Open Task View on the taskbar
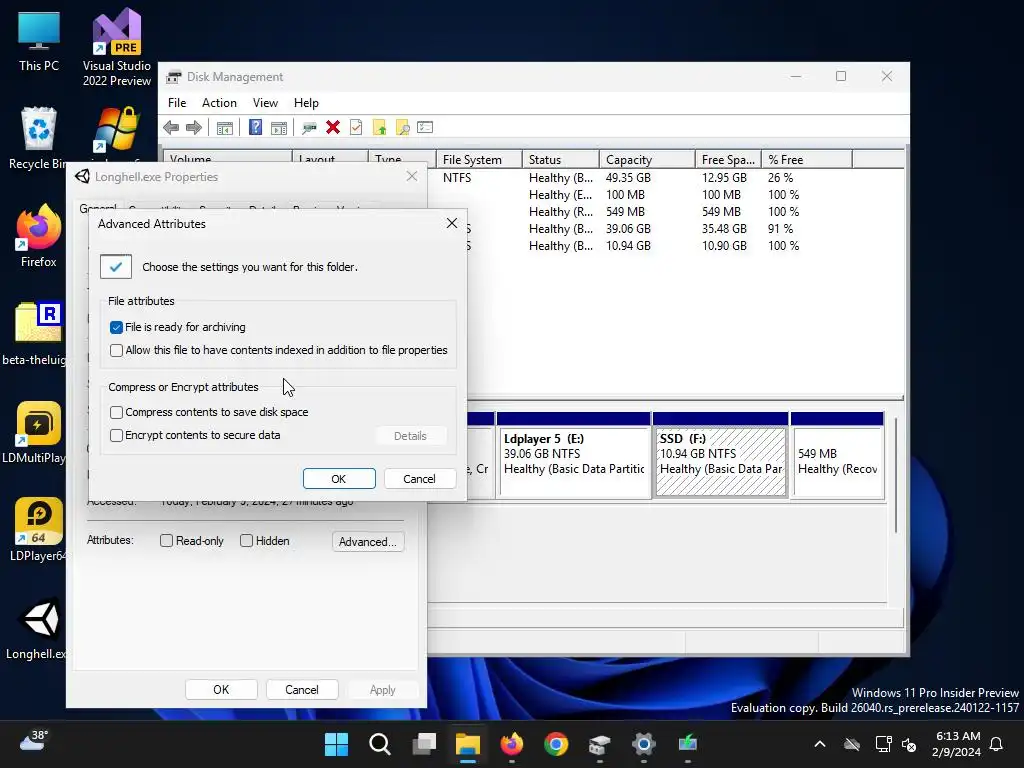Screen dimensions: 1024x768 pyautogui.click(x=424, y=744)
